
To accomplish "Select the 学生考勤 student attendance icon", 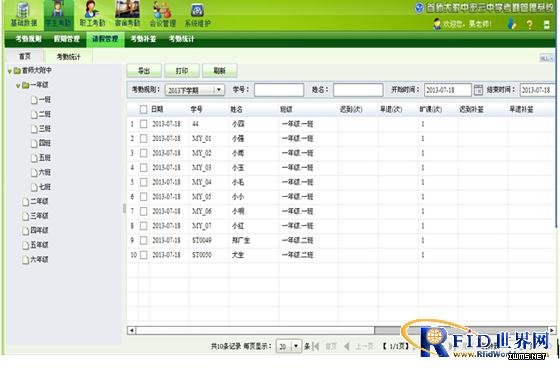I will coord(58,14).
